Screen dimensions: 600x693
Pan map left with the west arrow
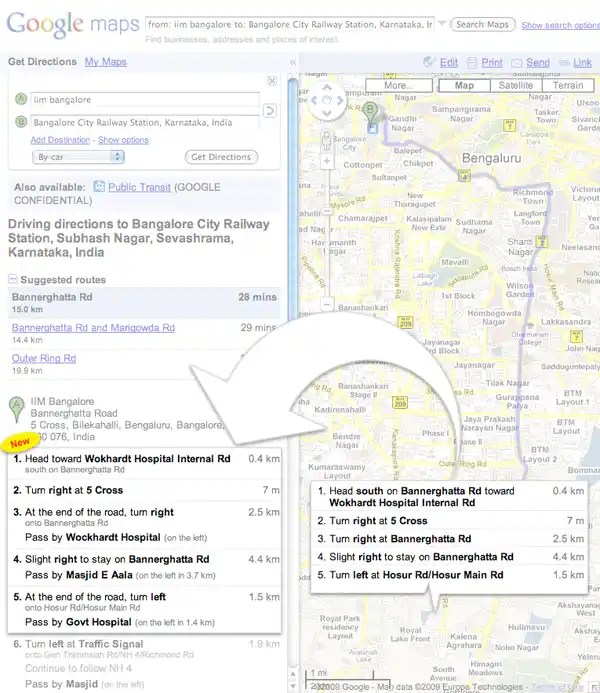[x=314, y=100]
